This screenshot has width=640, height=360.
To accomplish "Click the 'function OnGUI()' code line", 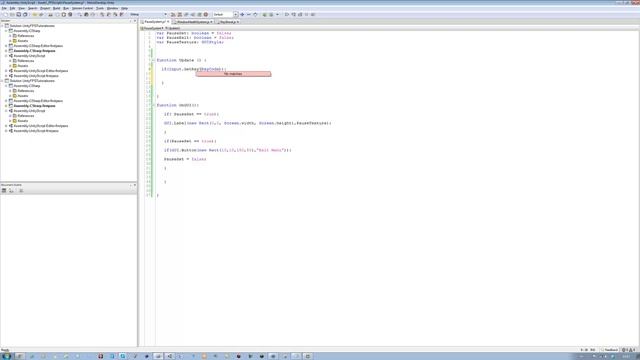I will pos(178,105).
